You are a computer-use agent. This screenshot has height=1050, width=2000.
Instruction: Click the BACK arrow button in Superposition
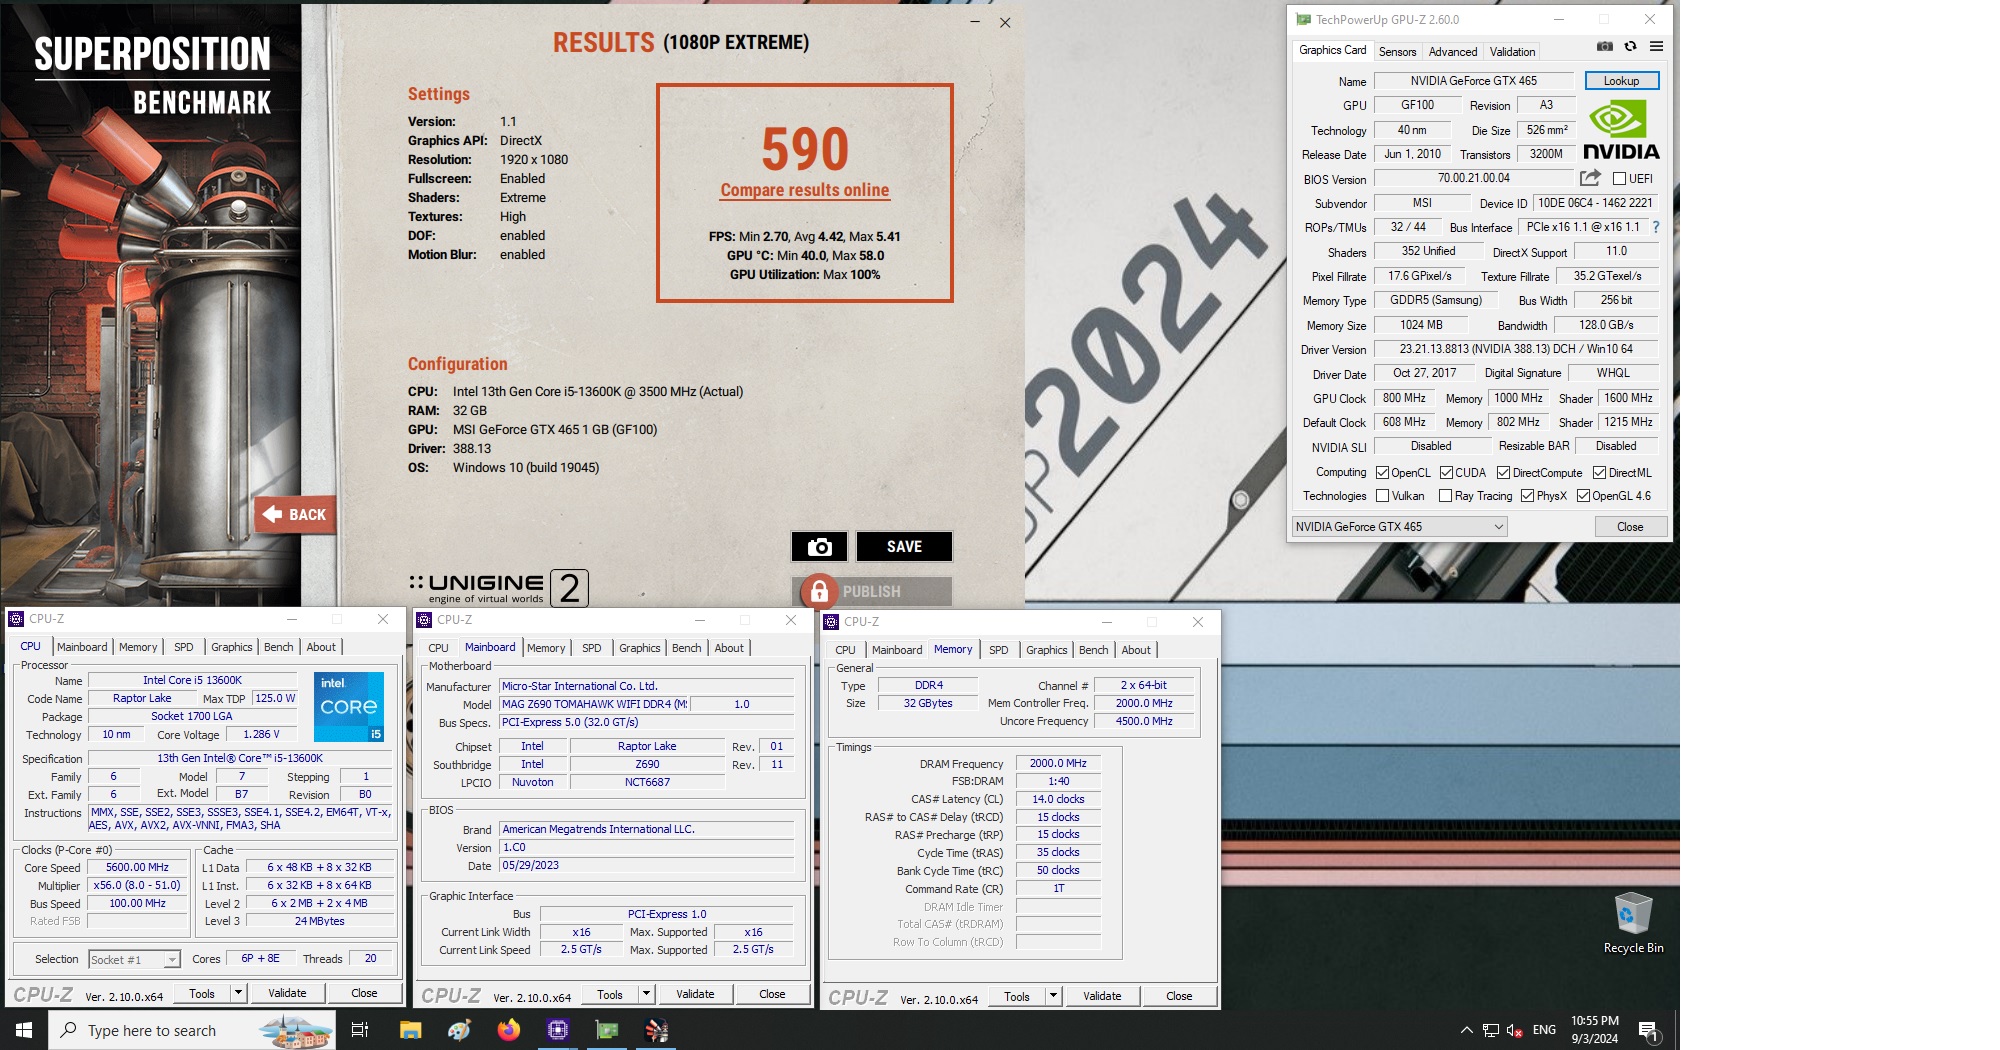(x=294, y=514)
